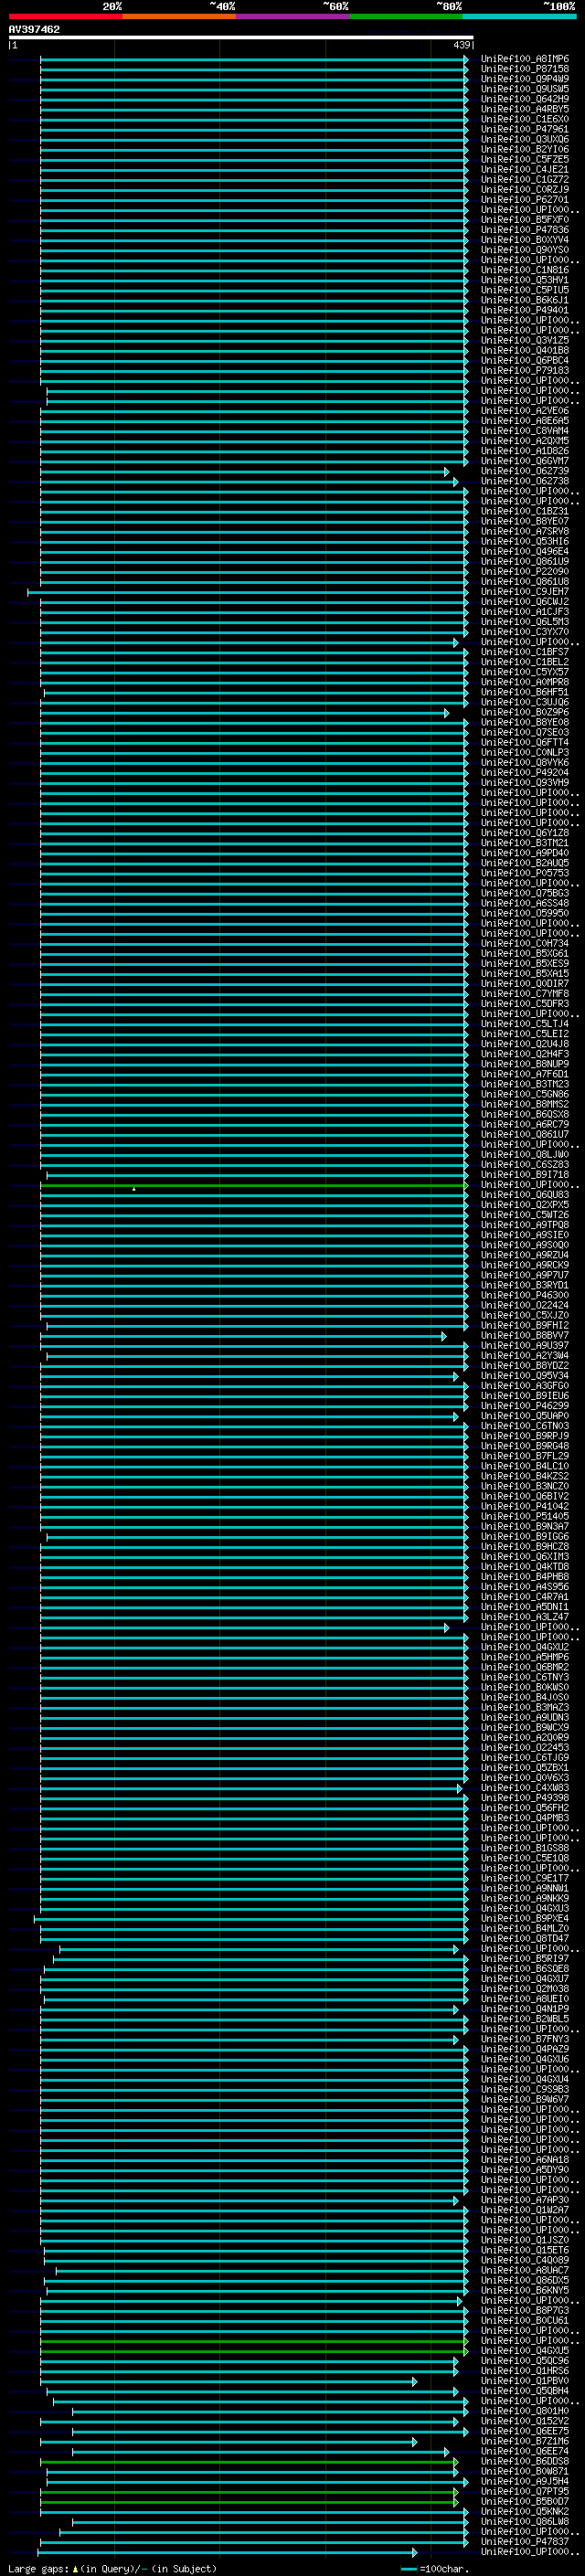Click hit label UniRef100_Q1PBV0
Viewport: 585px width, 2576px height.
524,2381
